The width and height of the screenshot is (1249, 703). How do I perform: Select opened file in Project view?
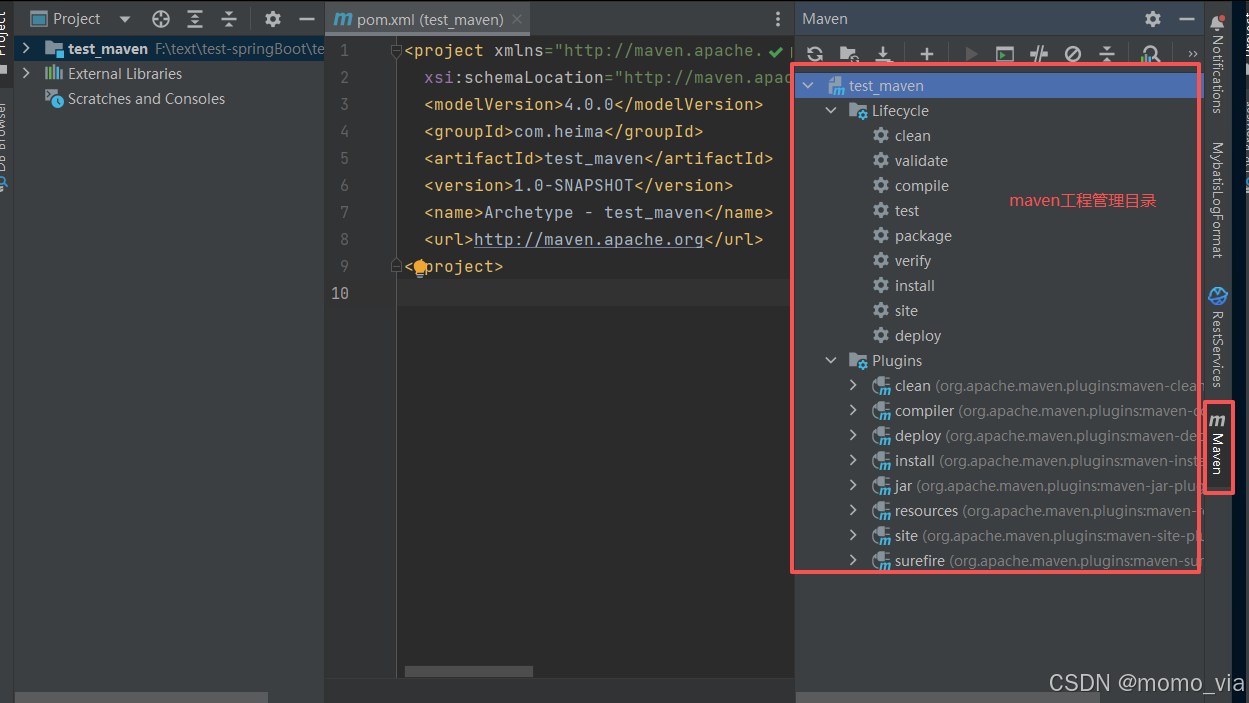161,19
